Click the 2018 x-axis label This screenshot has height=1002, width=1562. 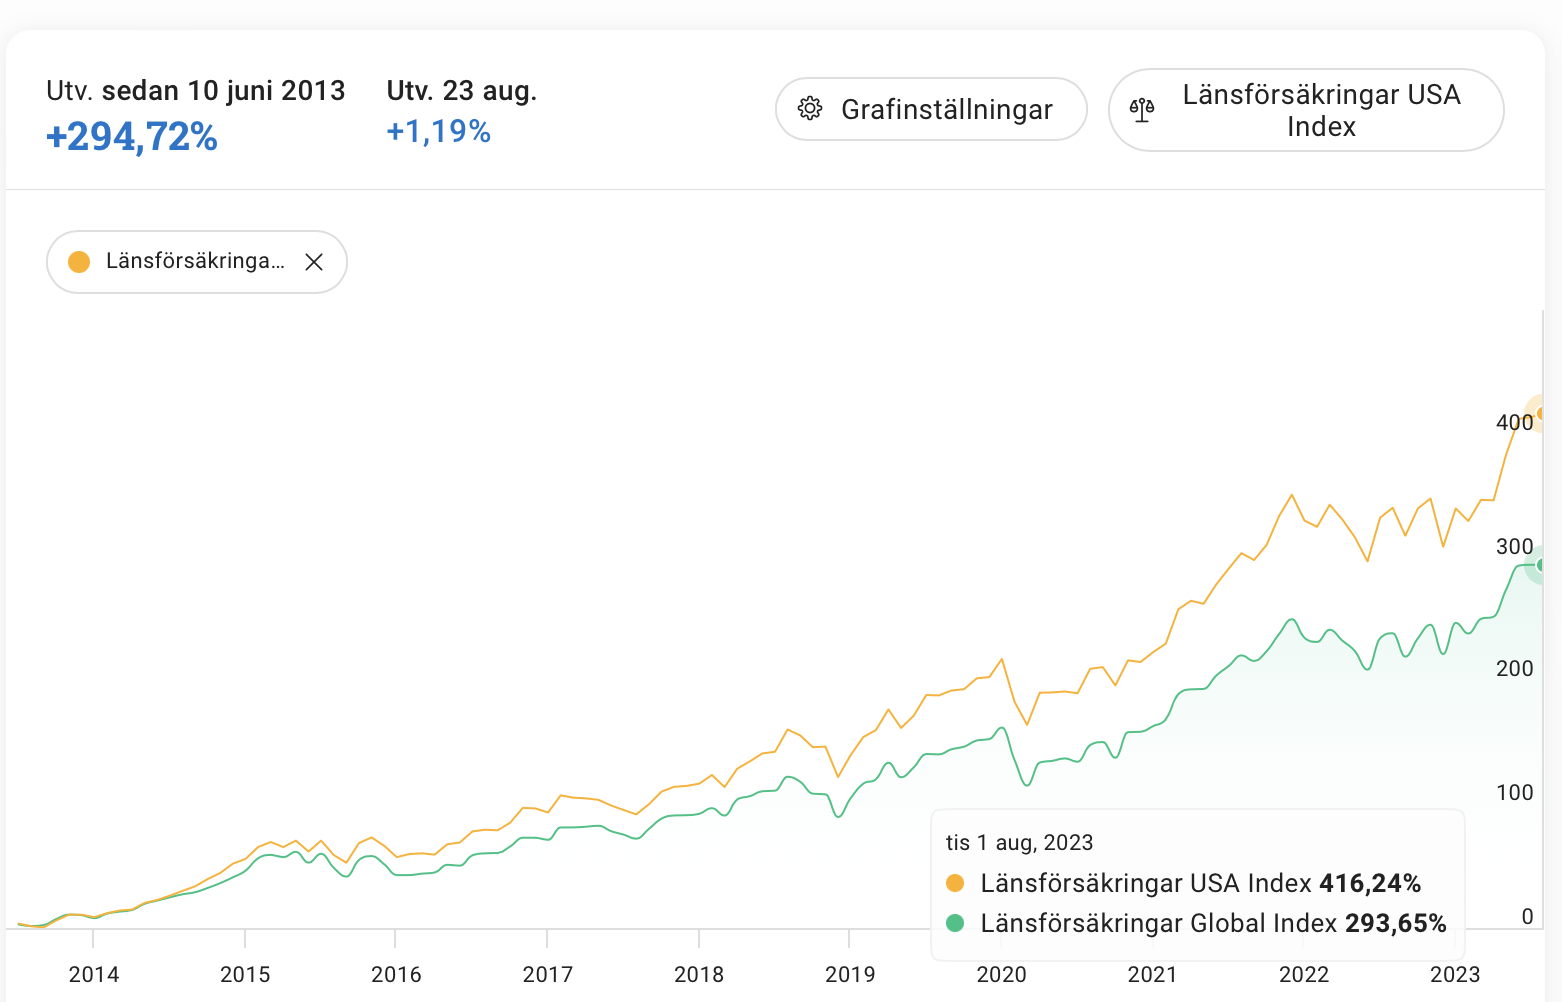click(x=699, y=974)
